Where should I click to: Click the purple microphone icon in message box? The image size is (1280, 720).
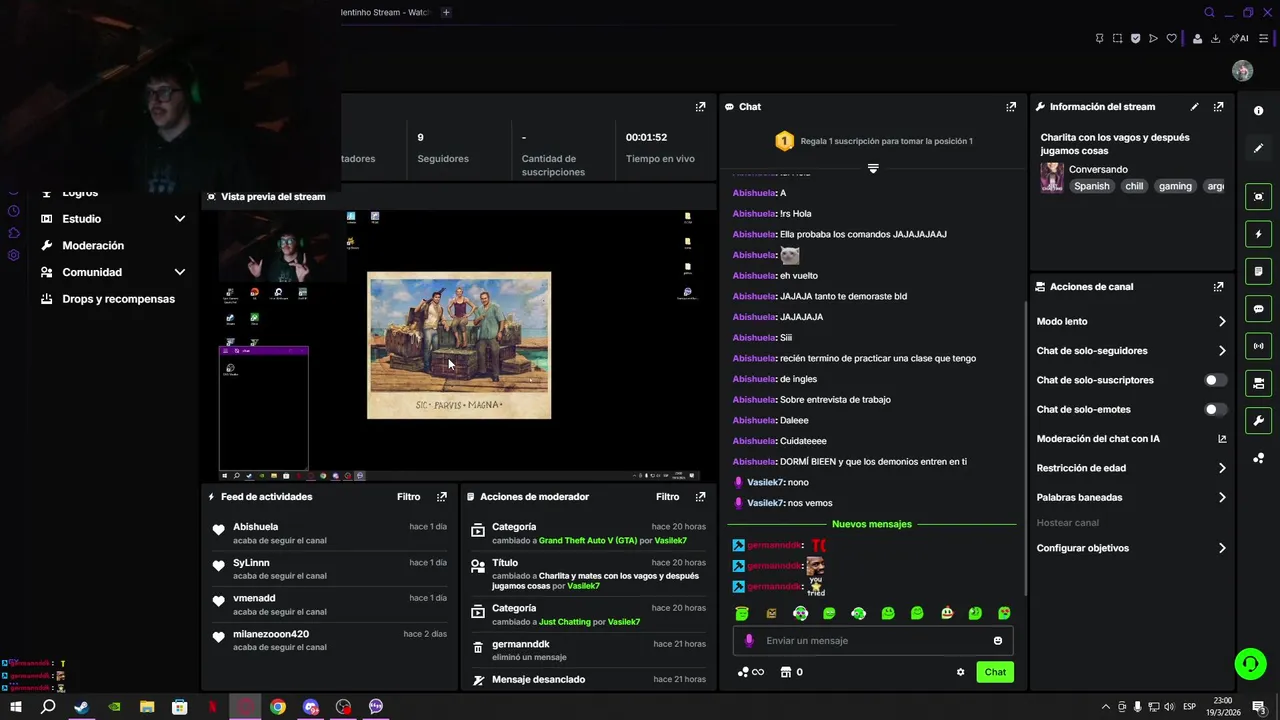coord(749,641)
